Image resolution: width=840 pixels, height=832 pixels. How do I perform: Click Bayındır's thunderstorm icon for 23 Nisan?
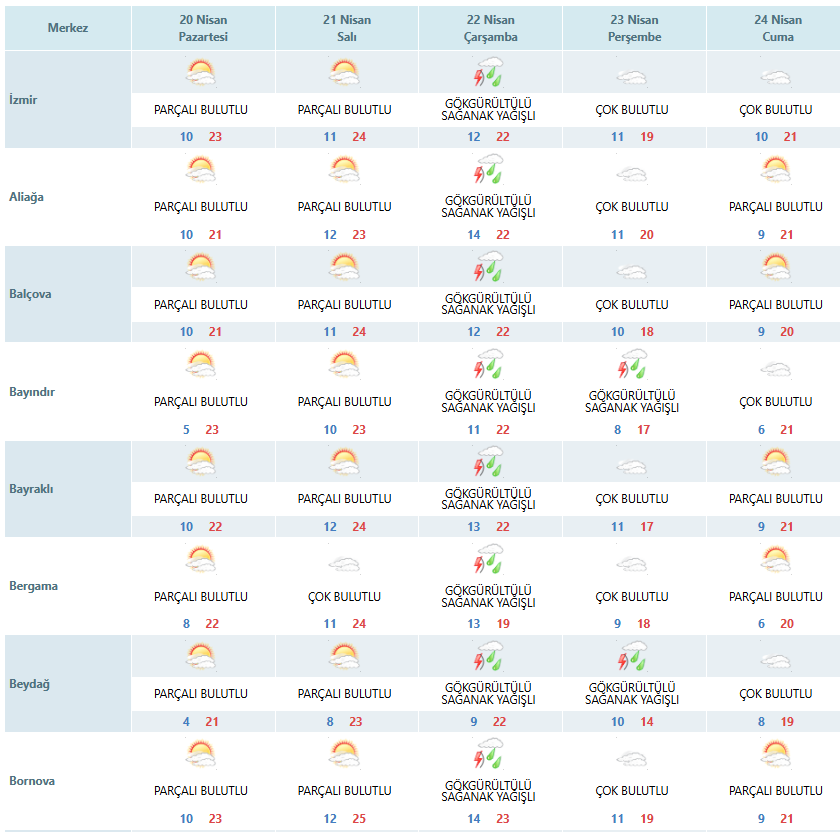632,364
